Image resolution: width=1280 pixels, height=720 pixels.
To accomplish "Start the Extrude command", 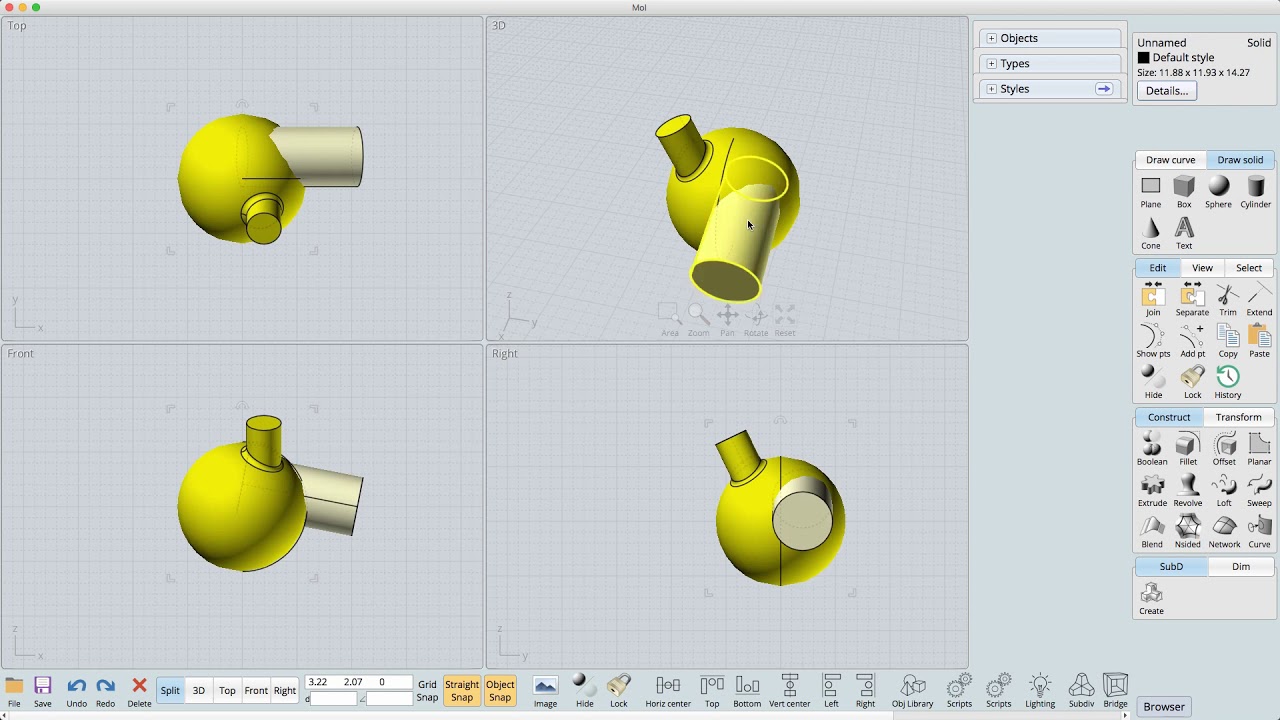I will [x=1152, y=490].
